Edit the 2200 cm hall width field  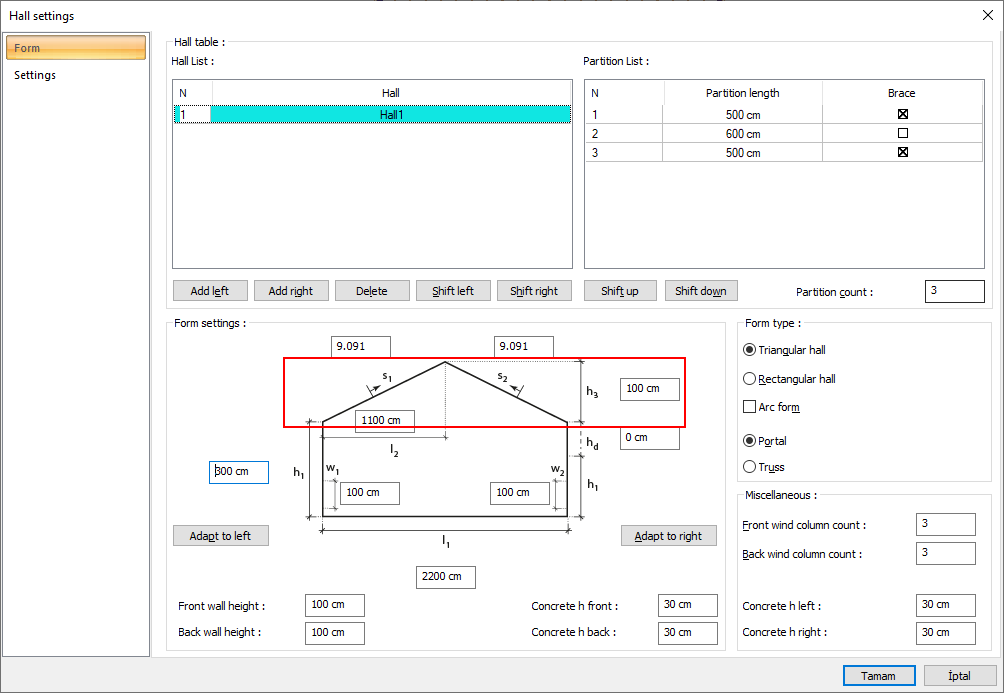click(445, 577)
